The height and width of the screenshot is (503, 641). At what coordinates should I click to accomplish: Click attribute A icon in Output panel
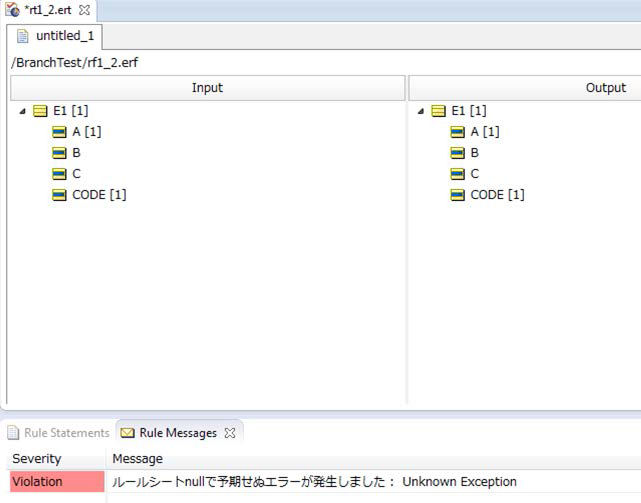point(457,132)
